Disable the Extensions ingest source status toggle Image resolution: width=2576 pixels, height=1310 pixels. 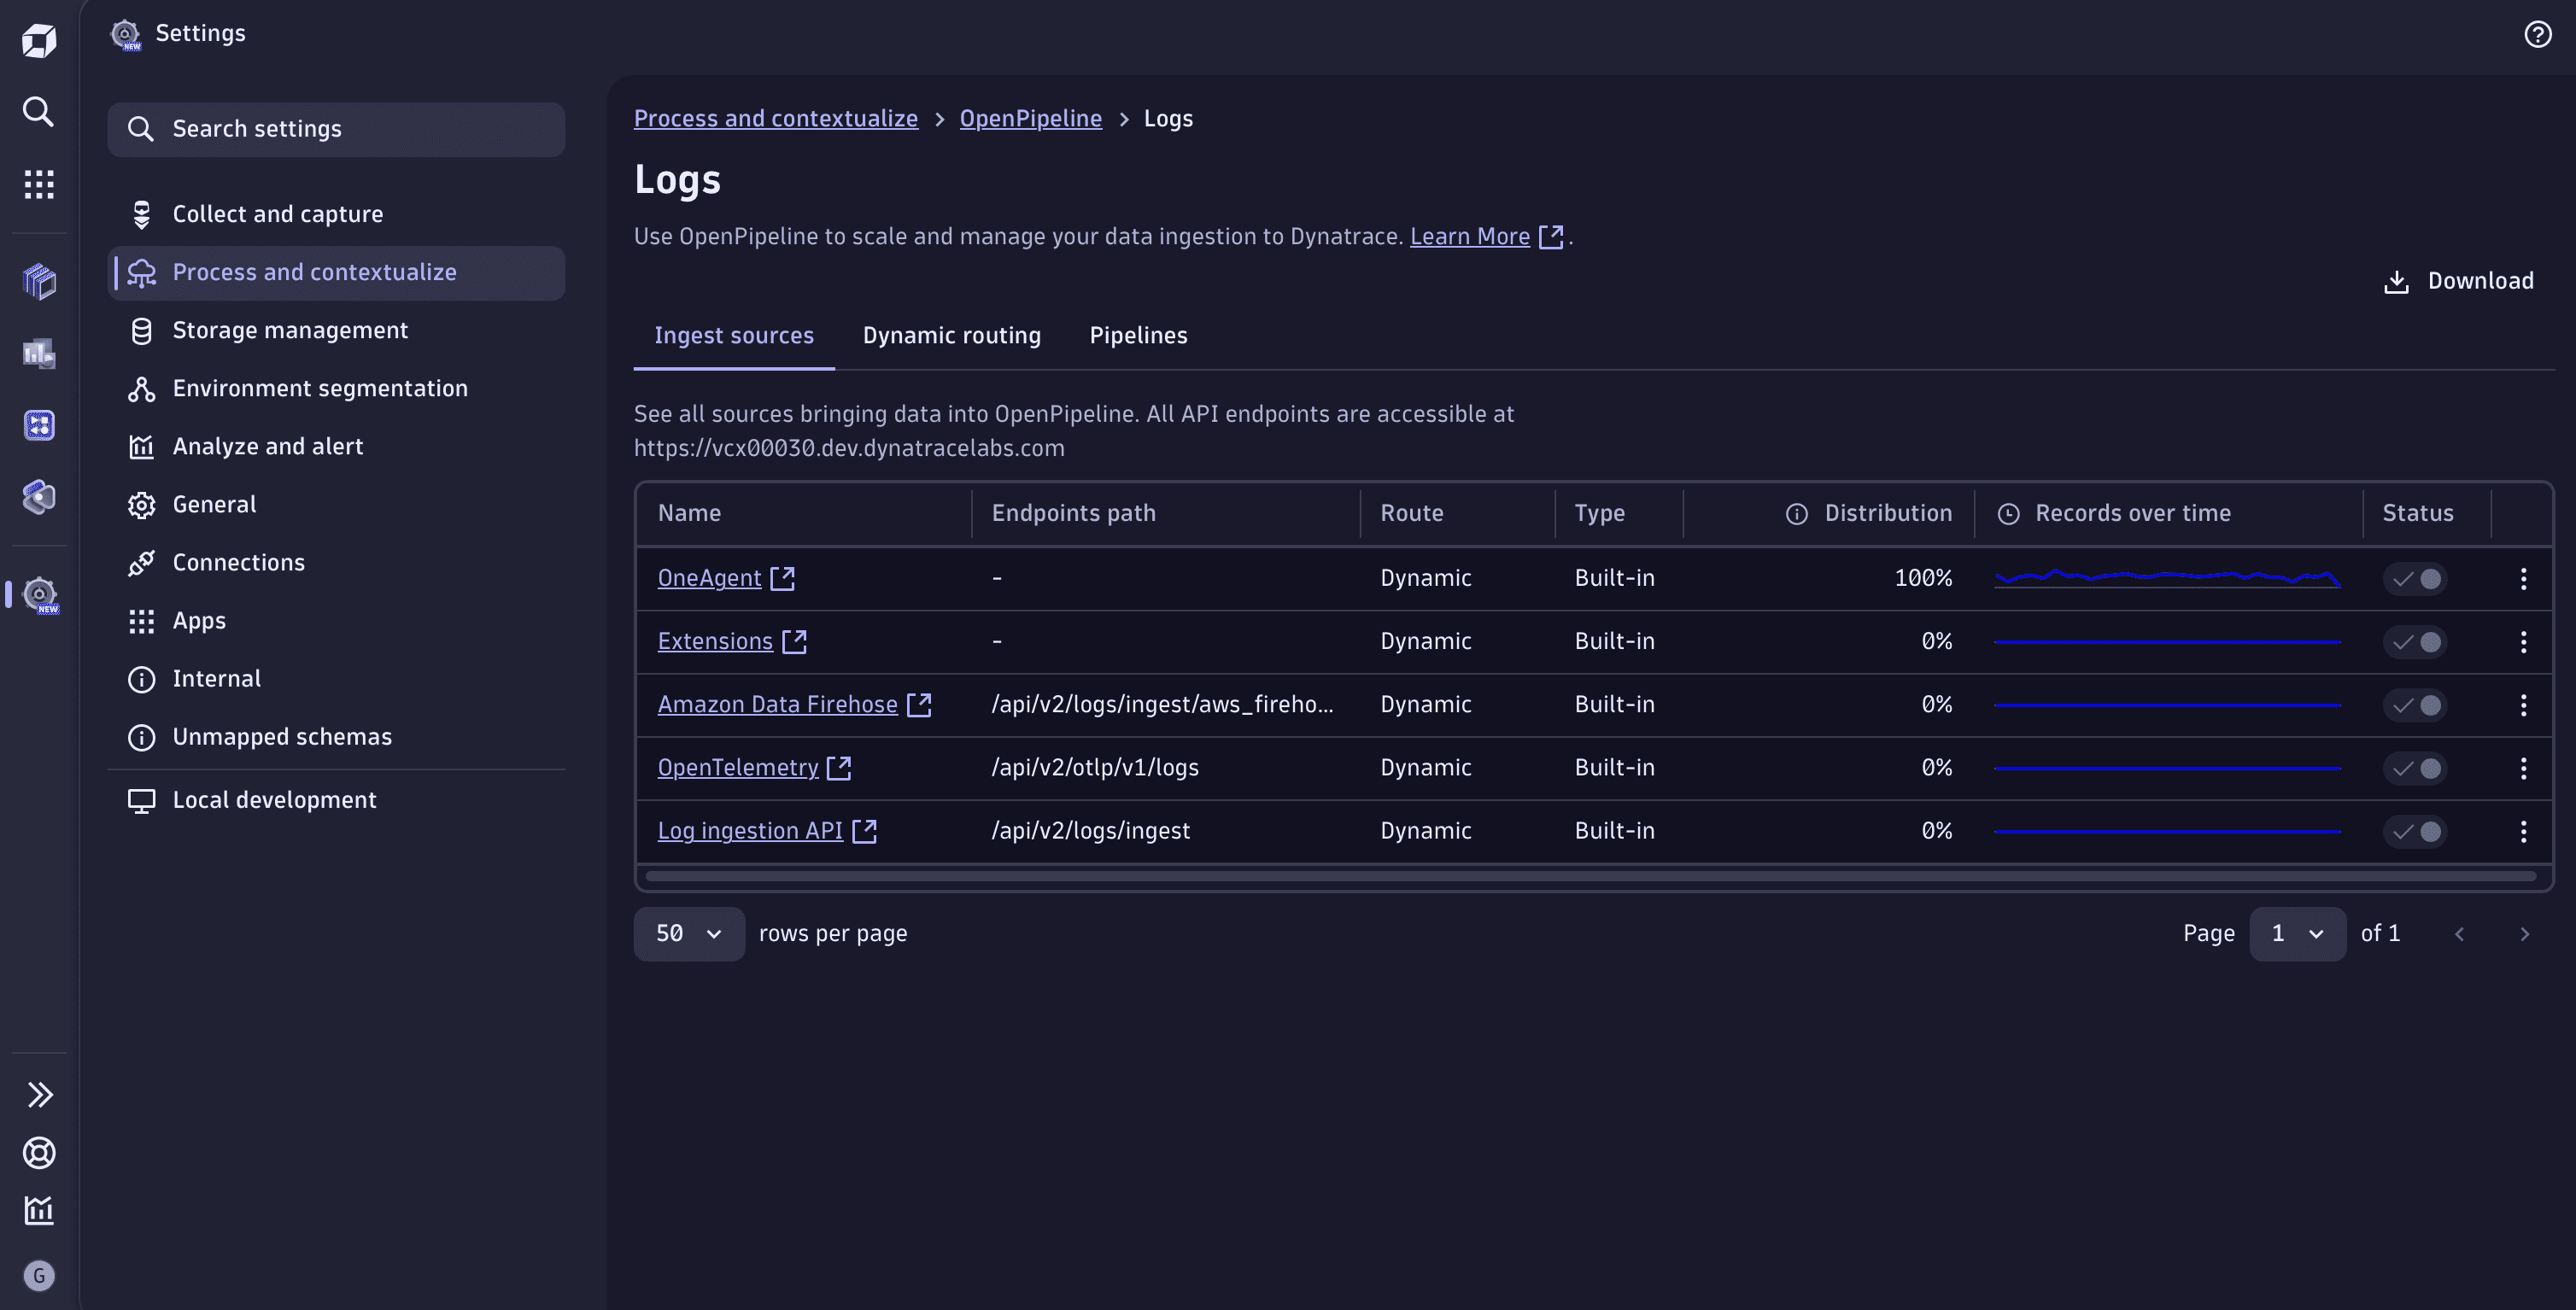click(2416, 641)
